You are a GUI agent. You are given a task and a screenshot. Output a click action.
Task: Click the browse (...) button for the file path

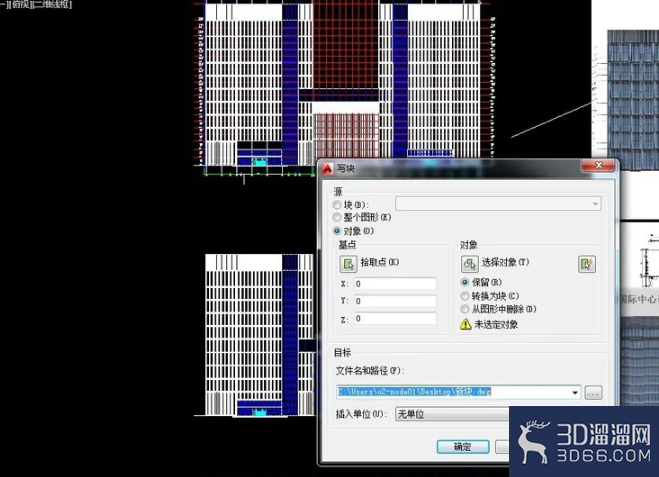(x=593, y=393)
